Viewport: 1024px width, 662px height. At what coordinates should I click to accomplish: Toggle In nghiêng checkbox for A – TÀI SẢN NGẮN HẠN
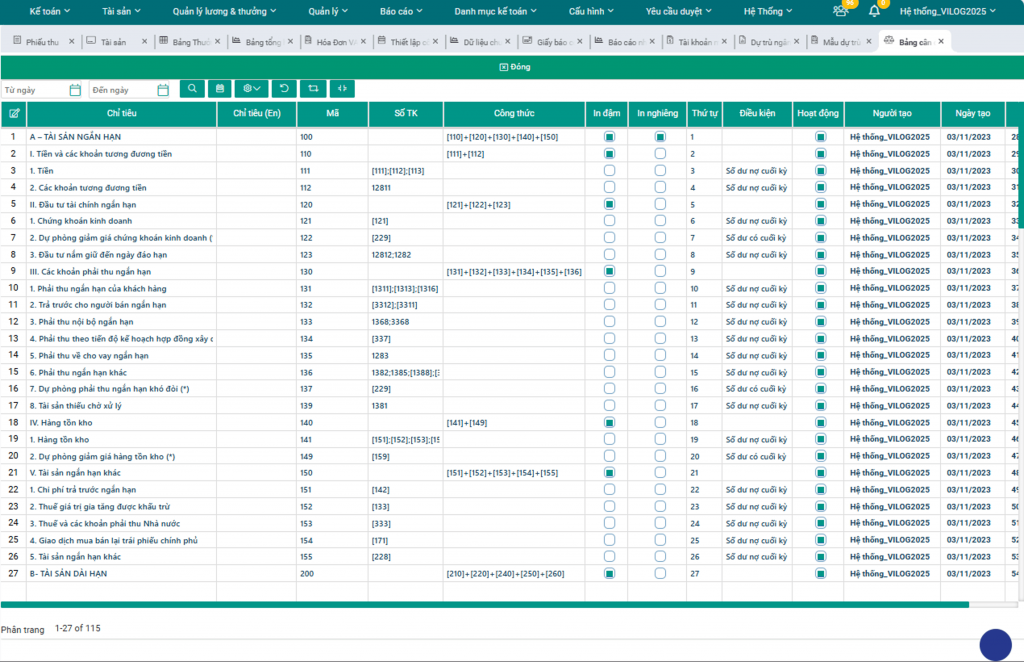[x=660, y=136]
